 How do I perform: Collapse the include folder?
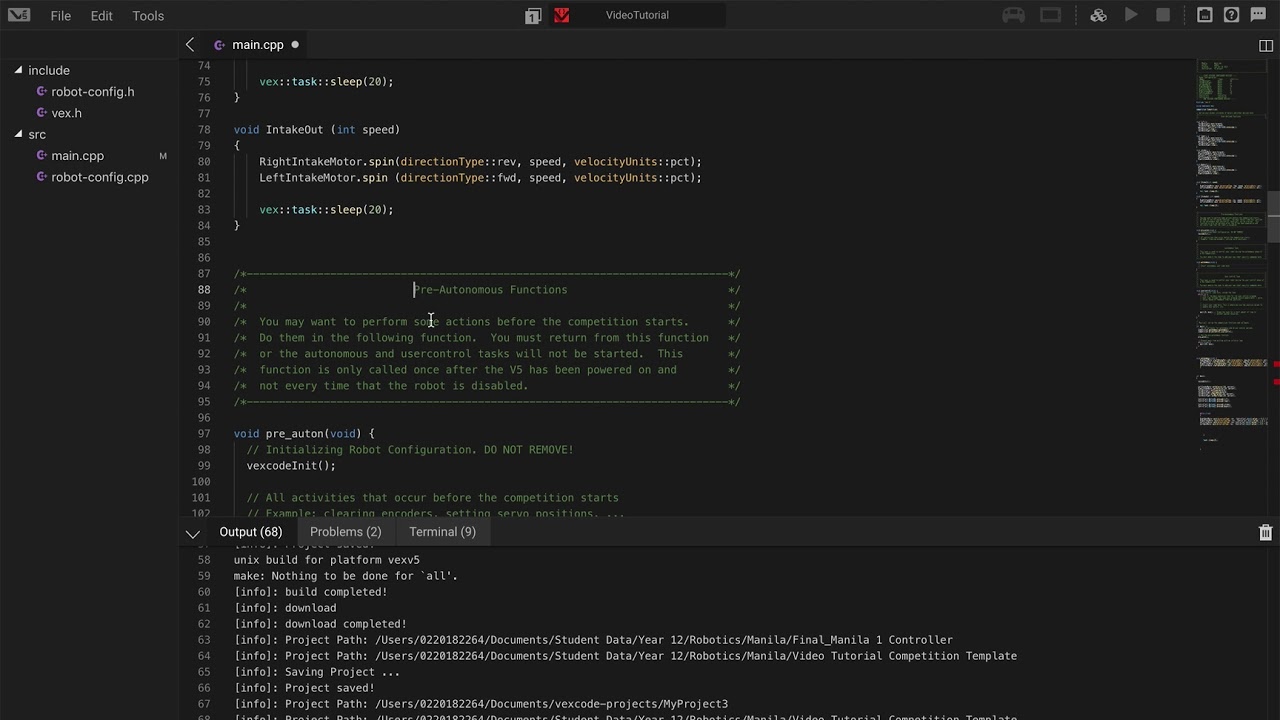(x=18, y=70)
